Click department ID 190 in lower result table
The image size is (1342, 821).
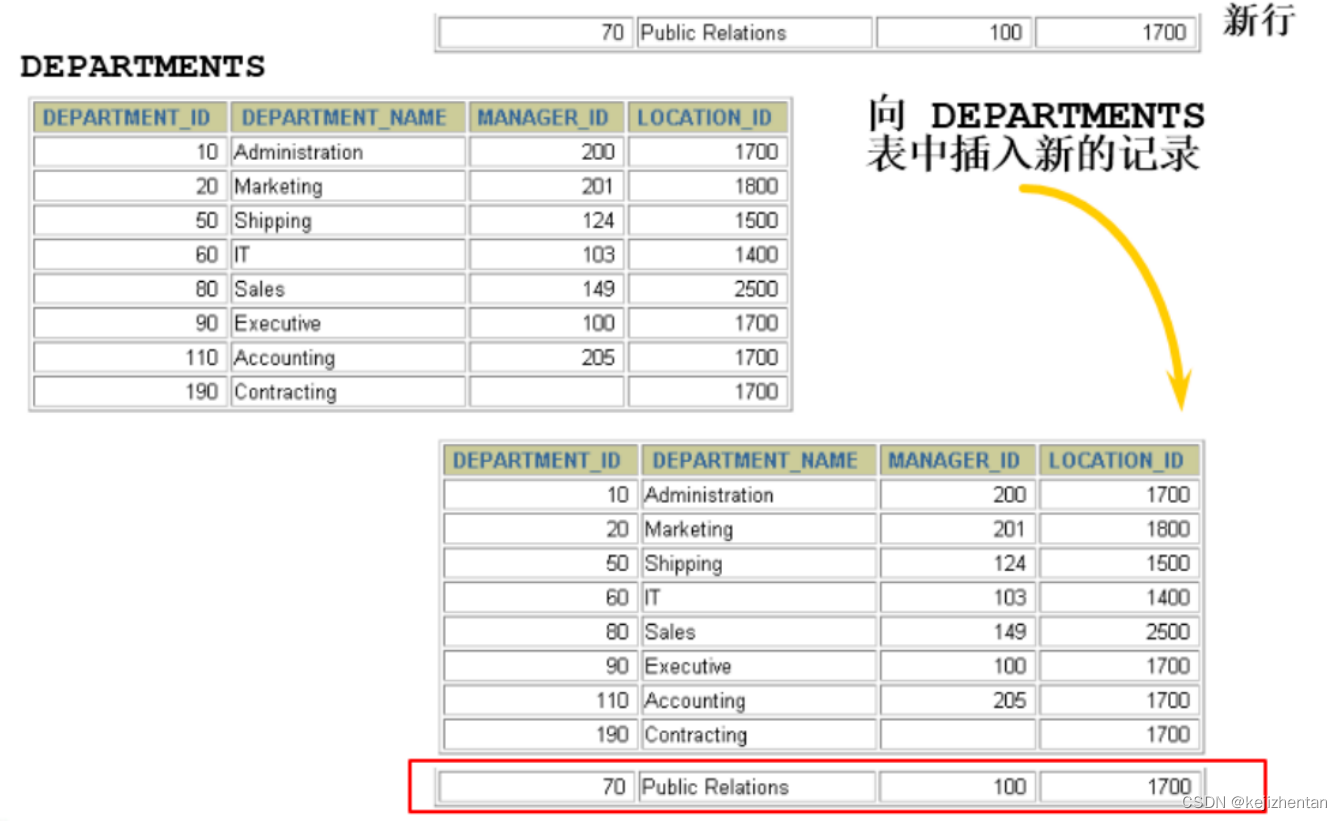click(612, 735)
